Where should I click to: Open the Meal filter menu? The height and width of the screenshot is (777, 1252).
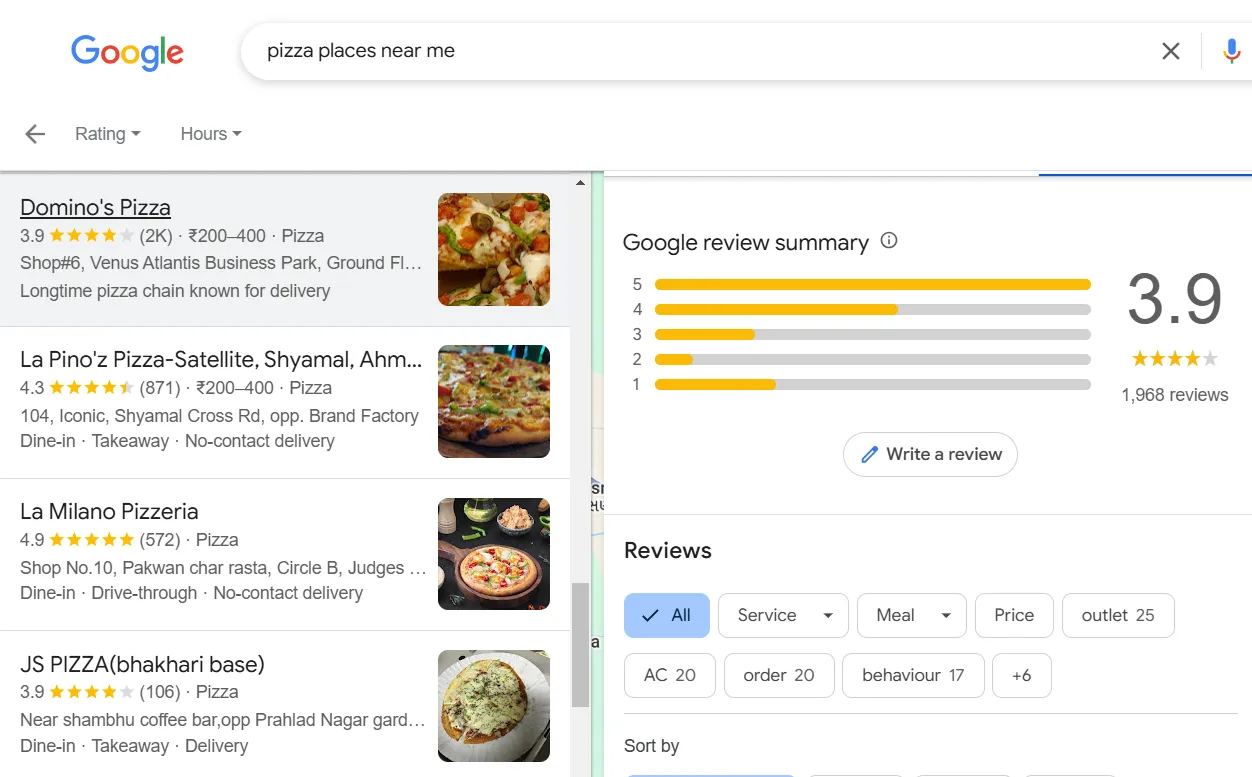tap(911, 615)
